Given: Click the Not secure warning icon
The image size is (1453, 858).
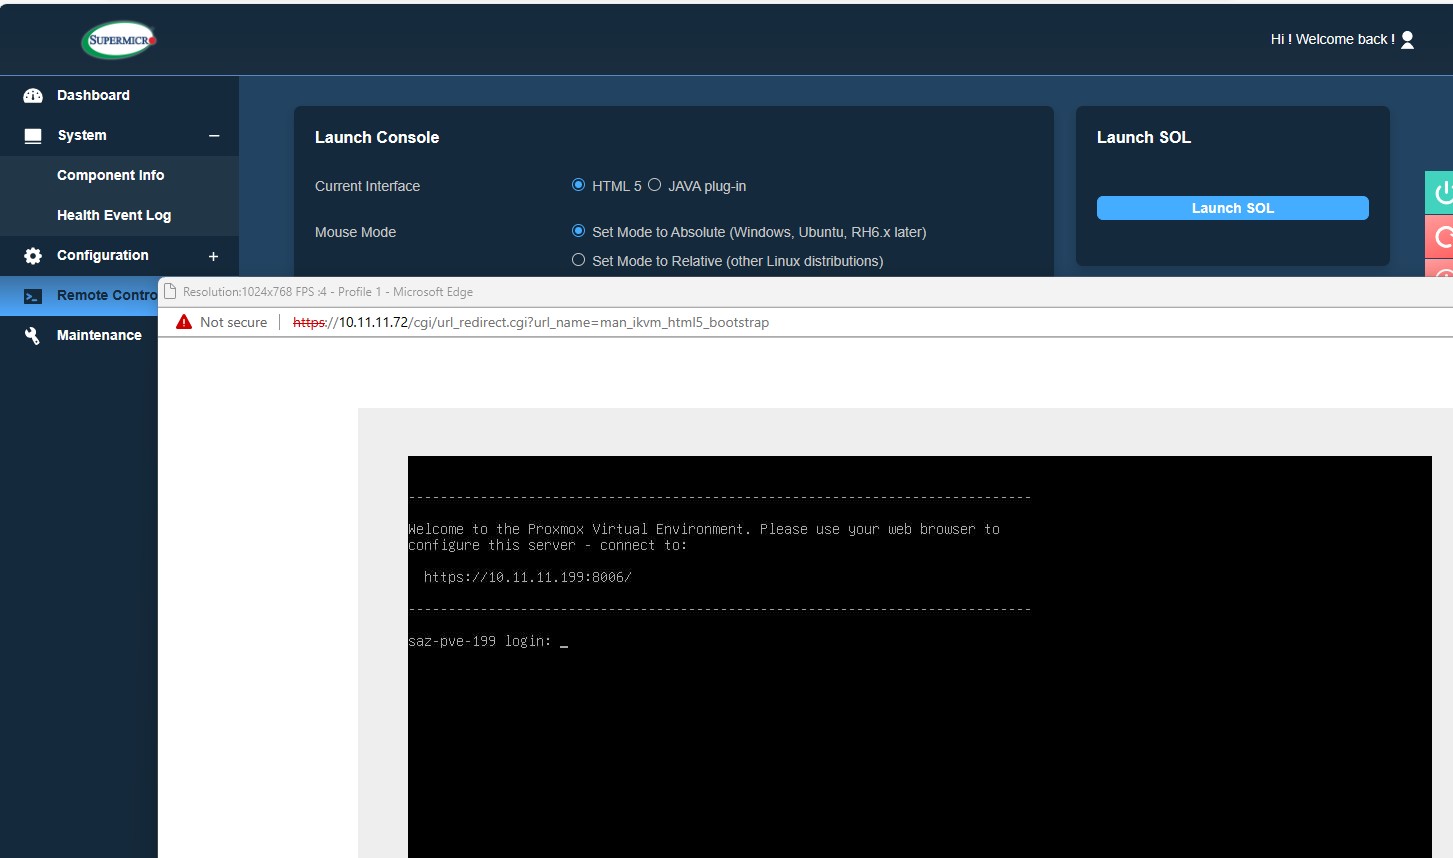Looking at the screenshot, I should coord(184,322).
